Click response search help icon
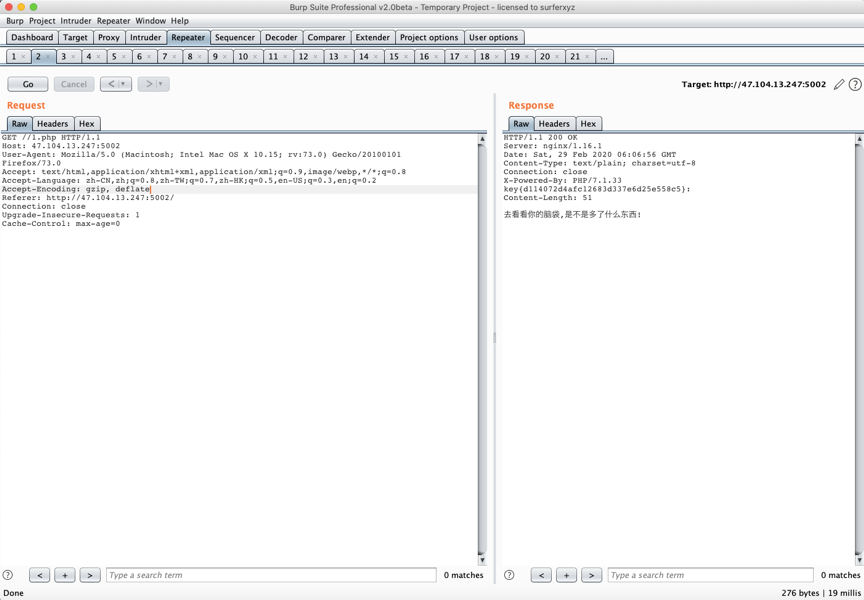 pos(509,575)
